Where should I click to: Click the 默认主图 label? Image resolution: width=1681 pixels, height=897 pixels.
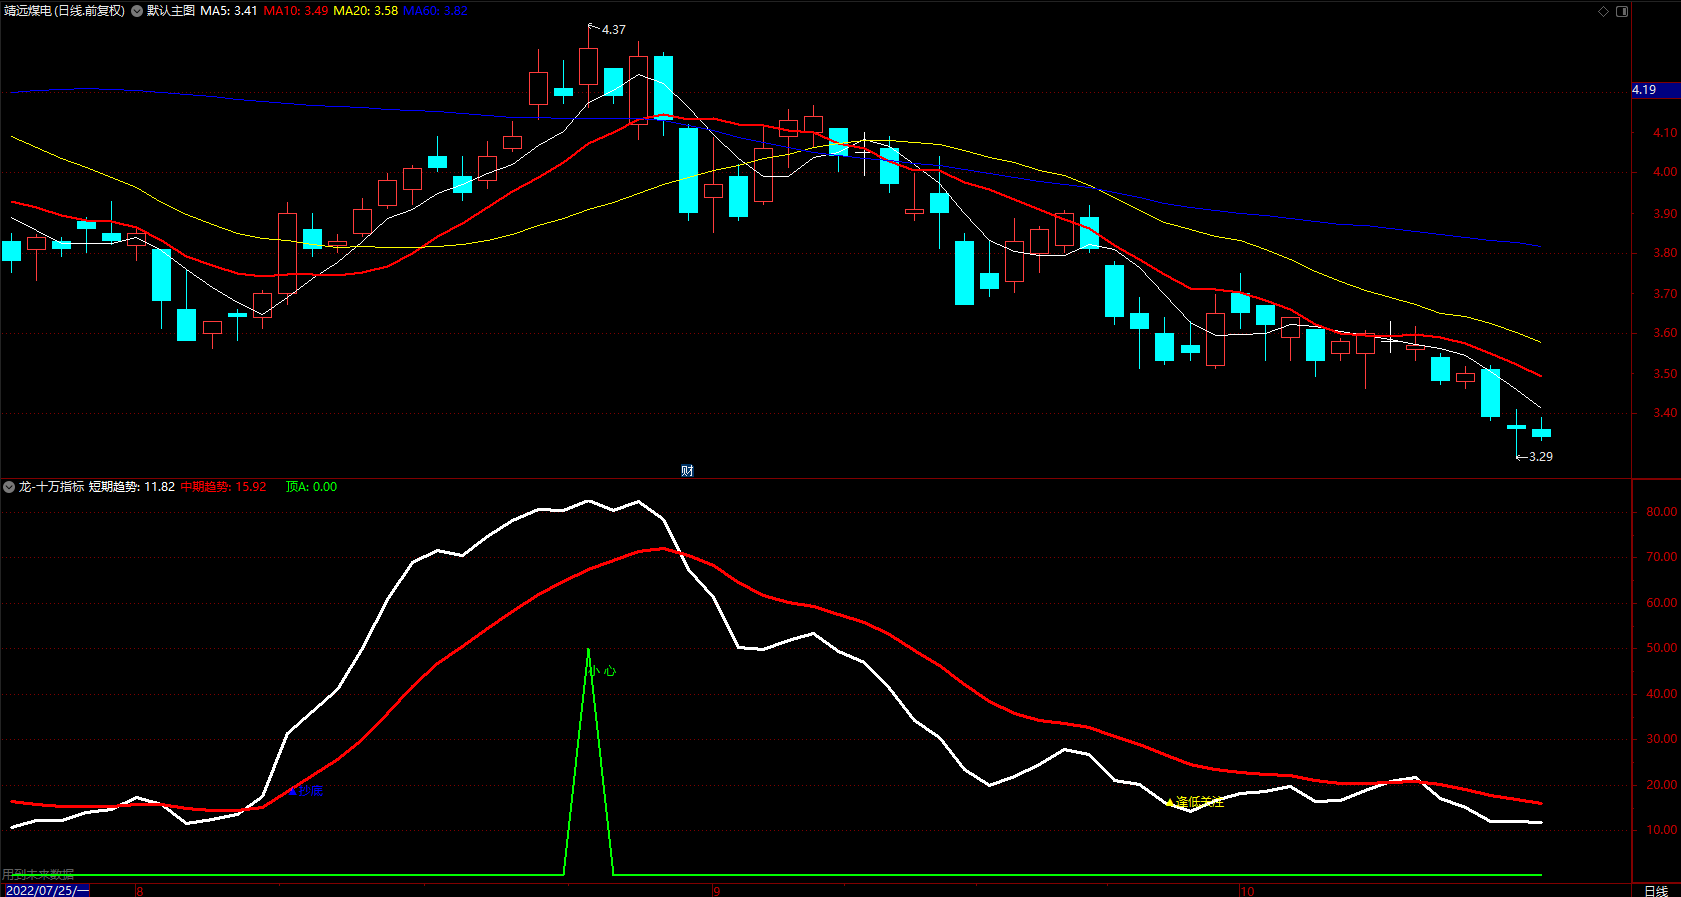(171, 11)
